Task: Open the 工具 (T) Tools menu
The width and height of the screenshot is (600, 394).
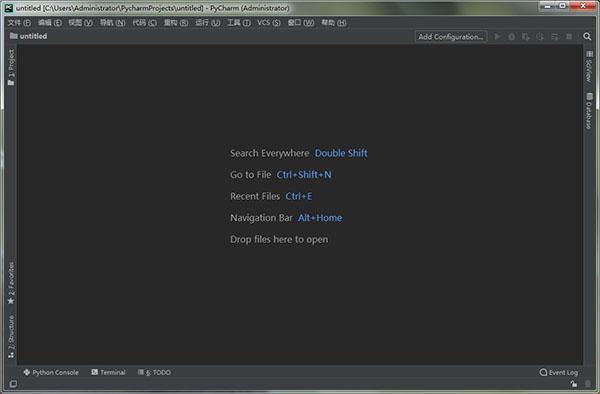Action: coord(239,23)
